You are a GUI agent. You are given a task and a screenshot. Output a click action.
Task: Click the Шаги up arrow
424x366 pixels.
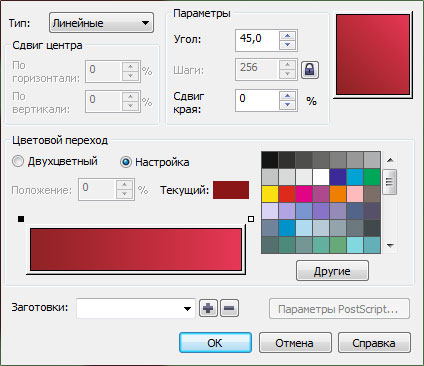[287, 65]
